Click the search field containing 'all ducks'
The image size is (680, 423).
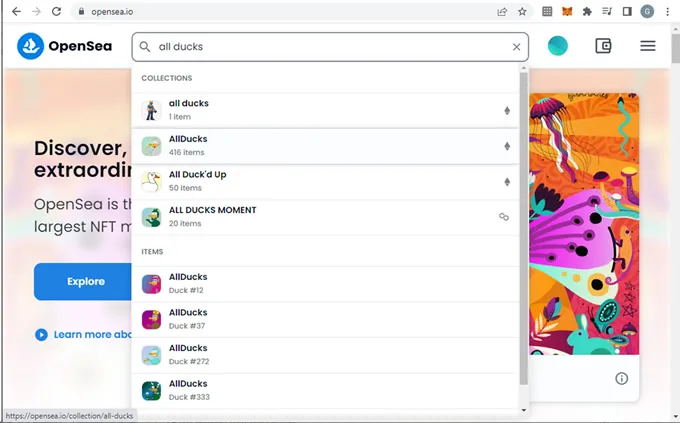pyautogui.click(x=330, y=47)
